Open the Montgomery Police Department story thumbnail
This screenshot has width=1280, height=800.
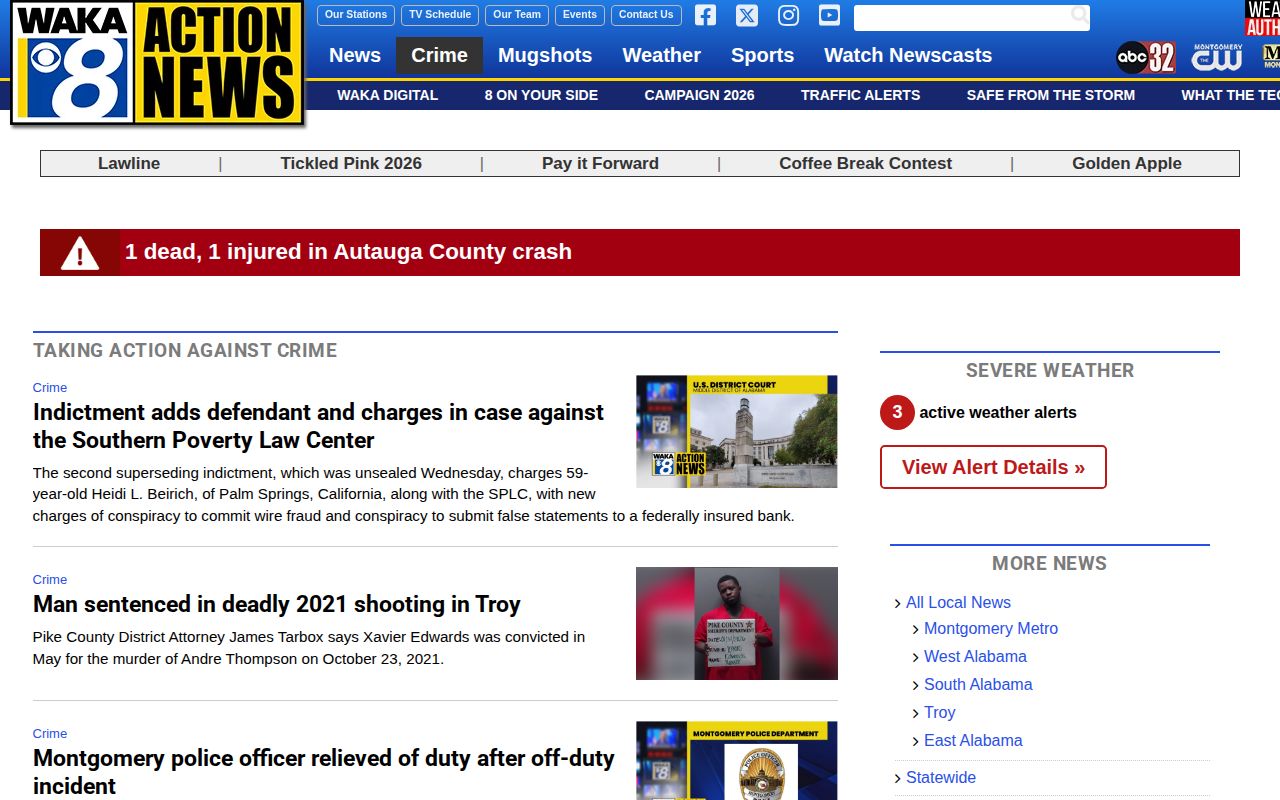[x=737, y=760]
